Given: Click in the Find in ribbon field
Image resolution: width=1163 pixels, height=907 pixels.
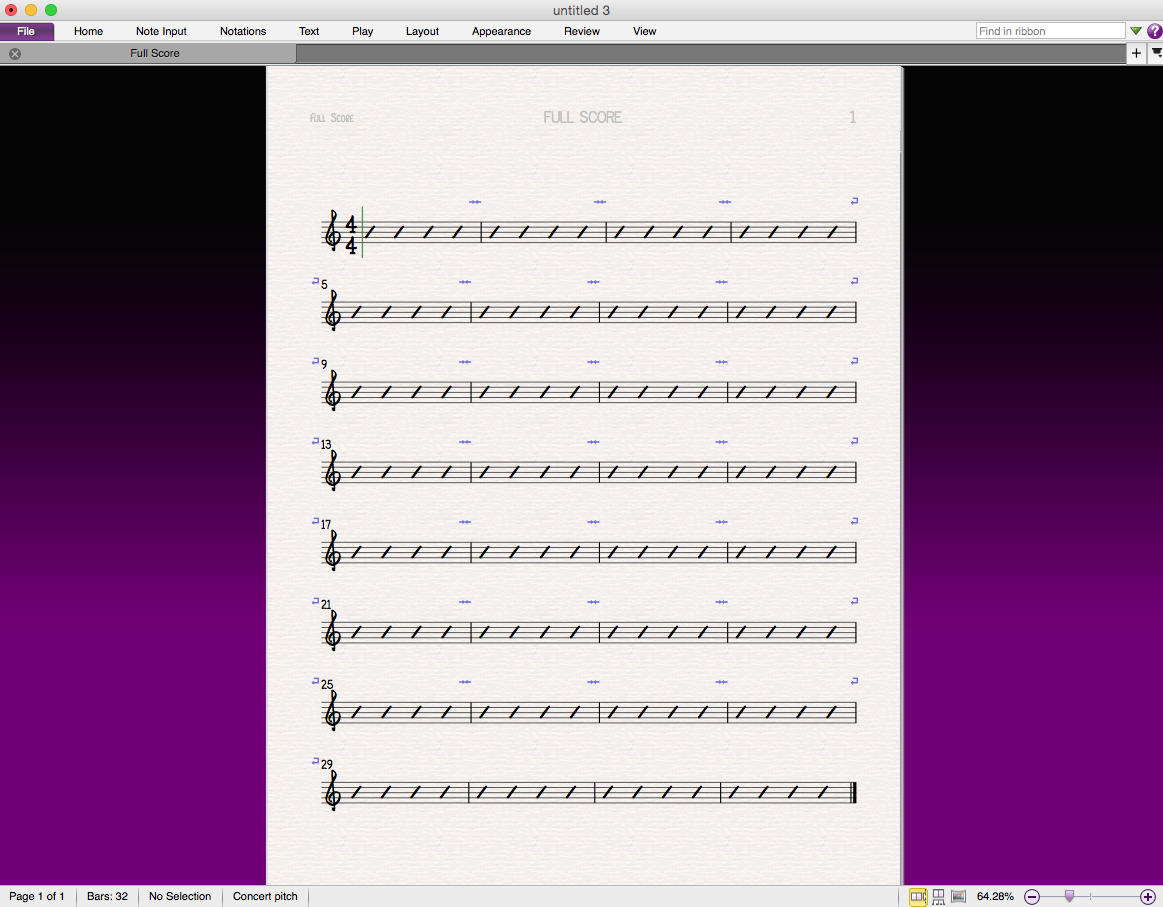Looking at the screenshot, I should pyautogui.click(x=1050, y=31).
